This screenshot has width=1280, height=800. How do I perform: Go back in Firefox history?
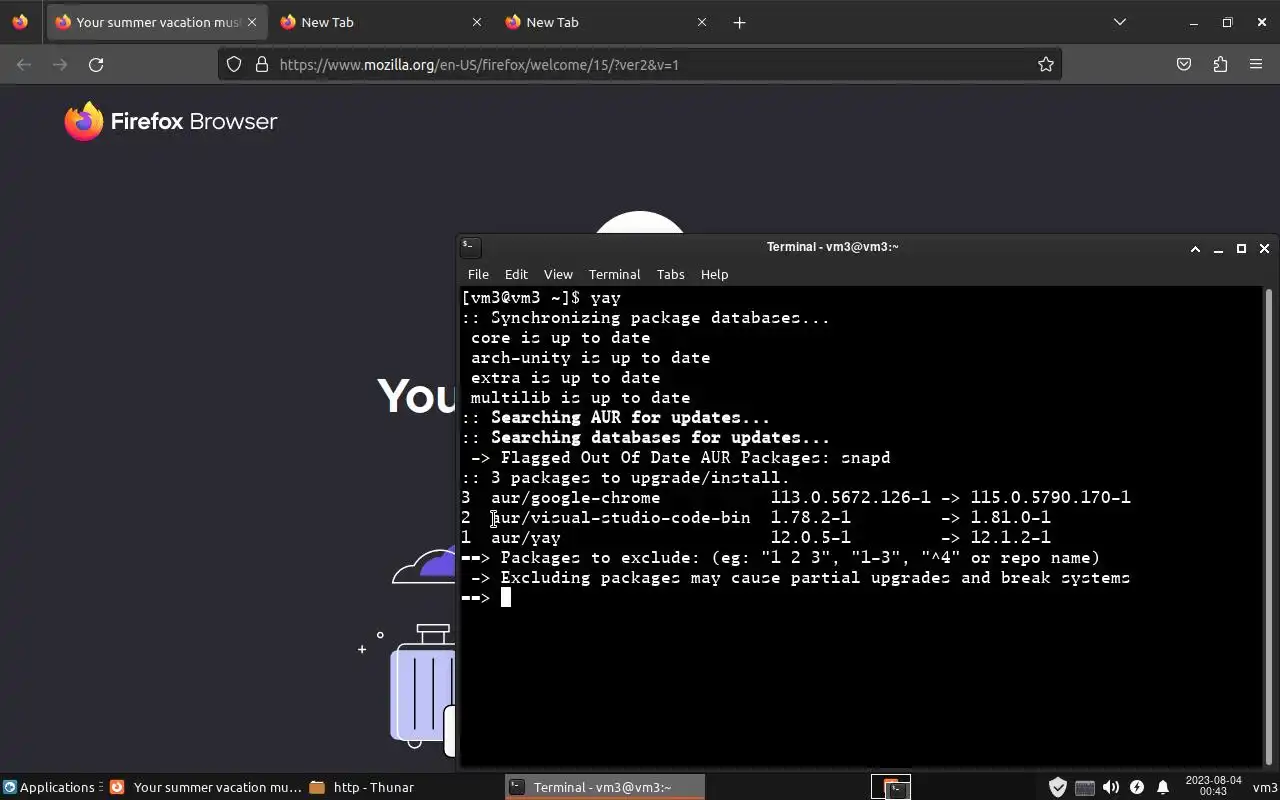tap(24, 65)
